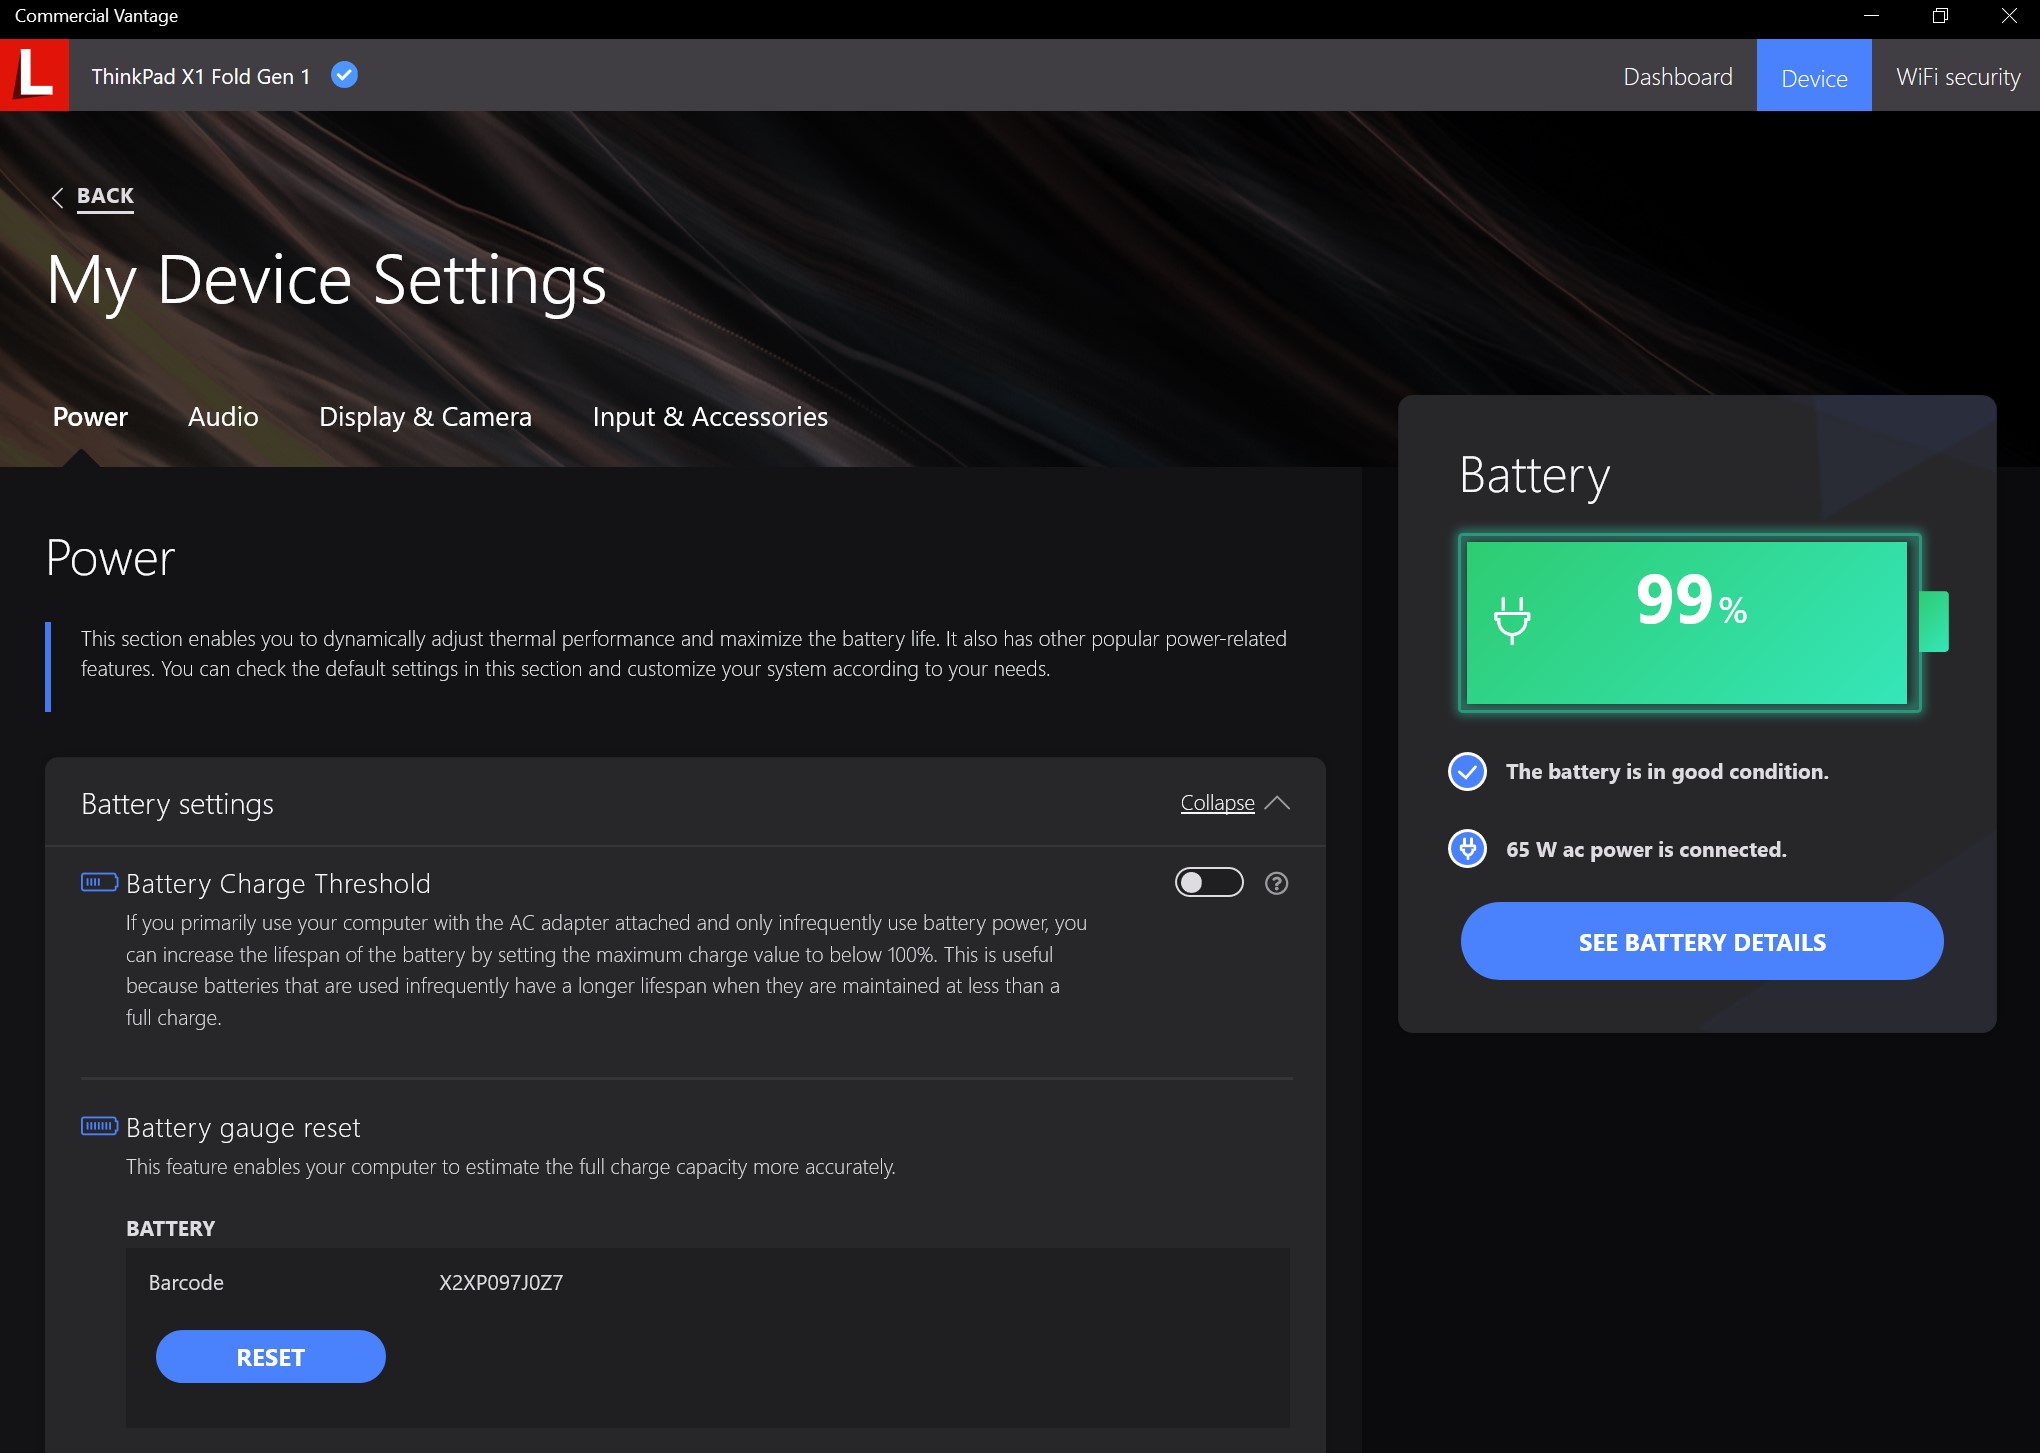
Task: Enable the Battery Charge Threshold toggle
Action: point(1208,882)
